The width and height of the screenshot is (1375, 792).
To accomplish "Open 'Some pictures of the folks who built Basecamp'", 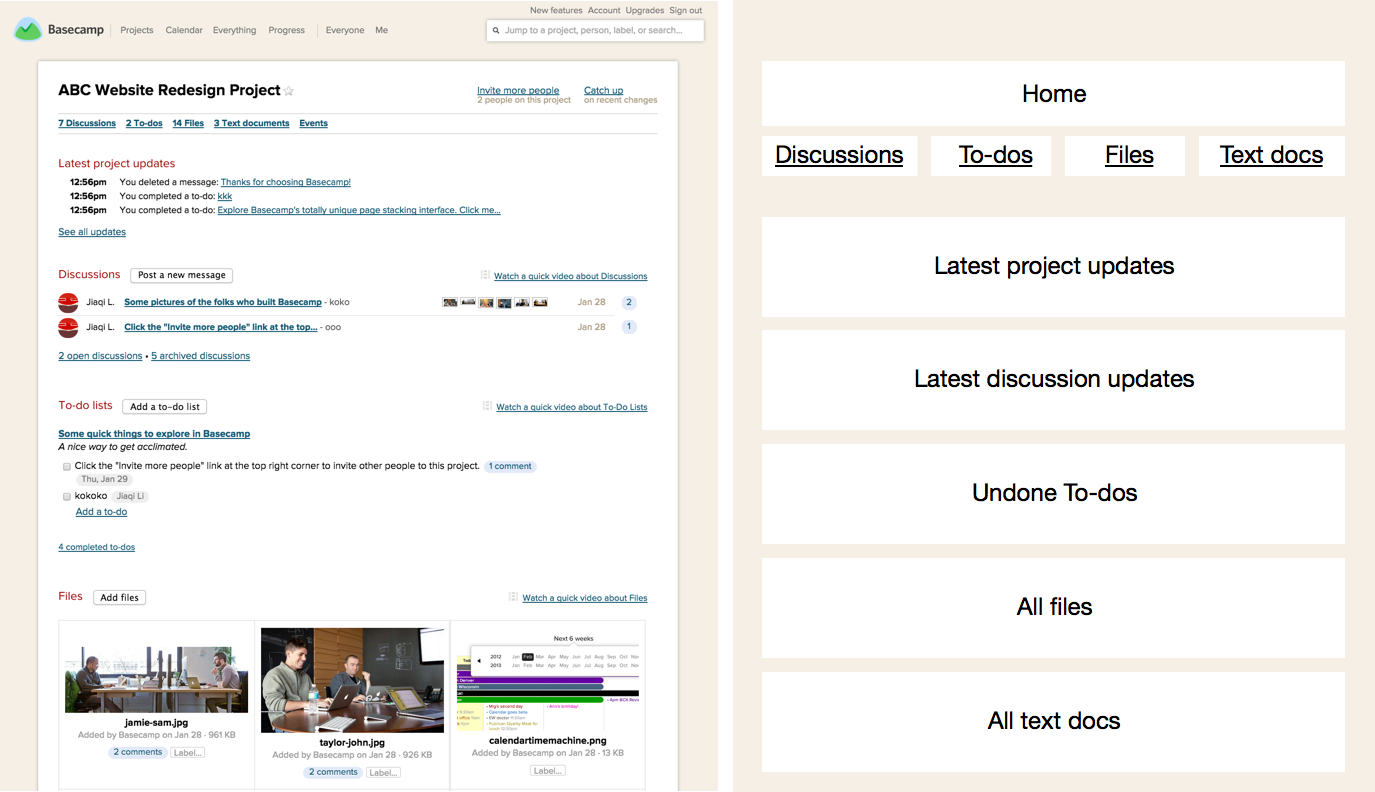I will [x=223, y=302].
